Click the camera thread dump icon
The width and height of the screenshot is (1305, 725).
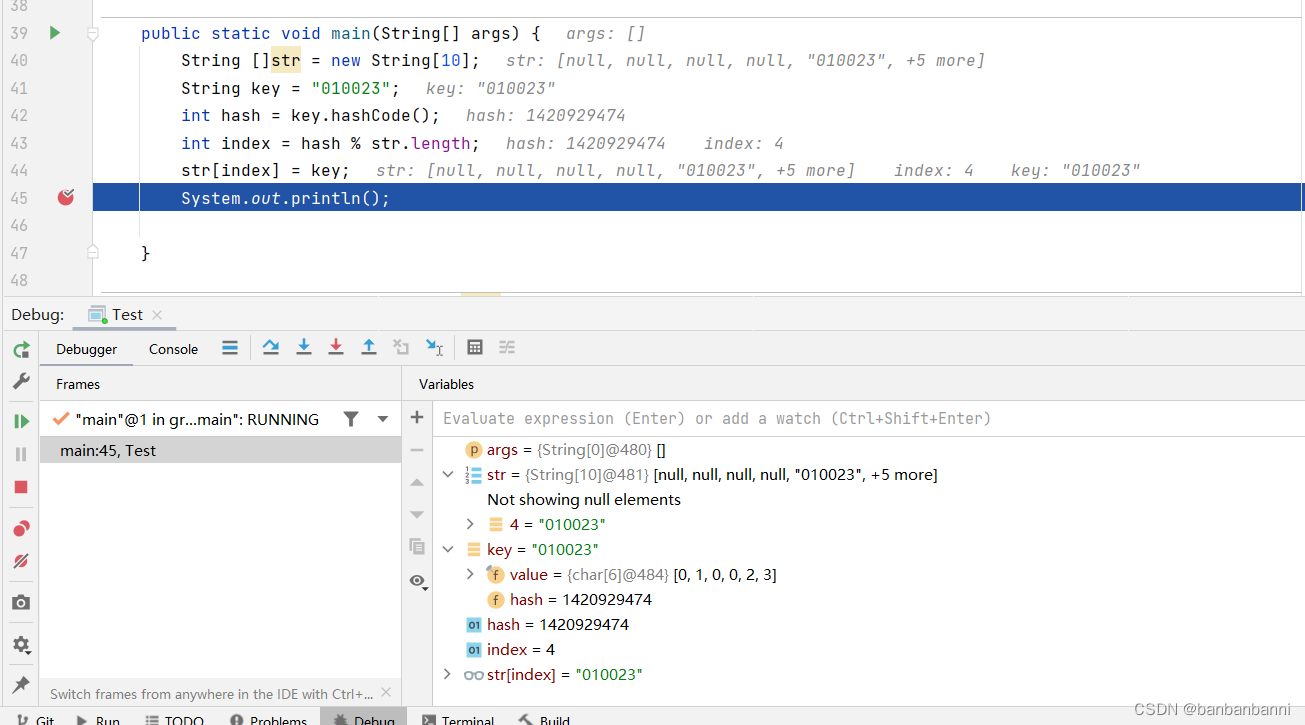coord(21,602)
